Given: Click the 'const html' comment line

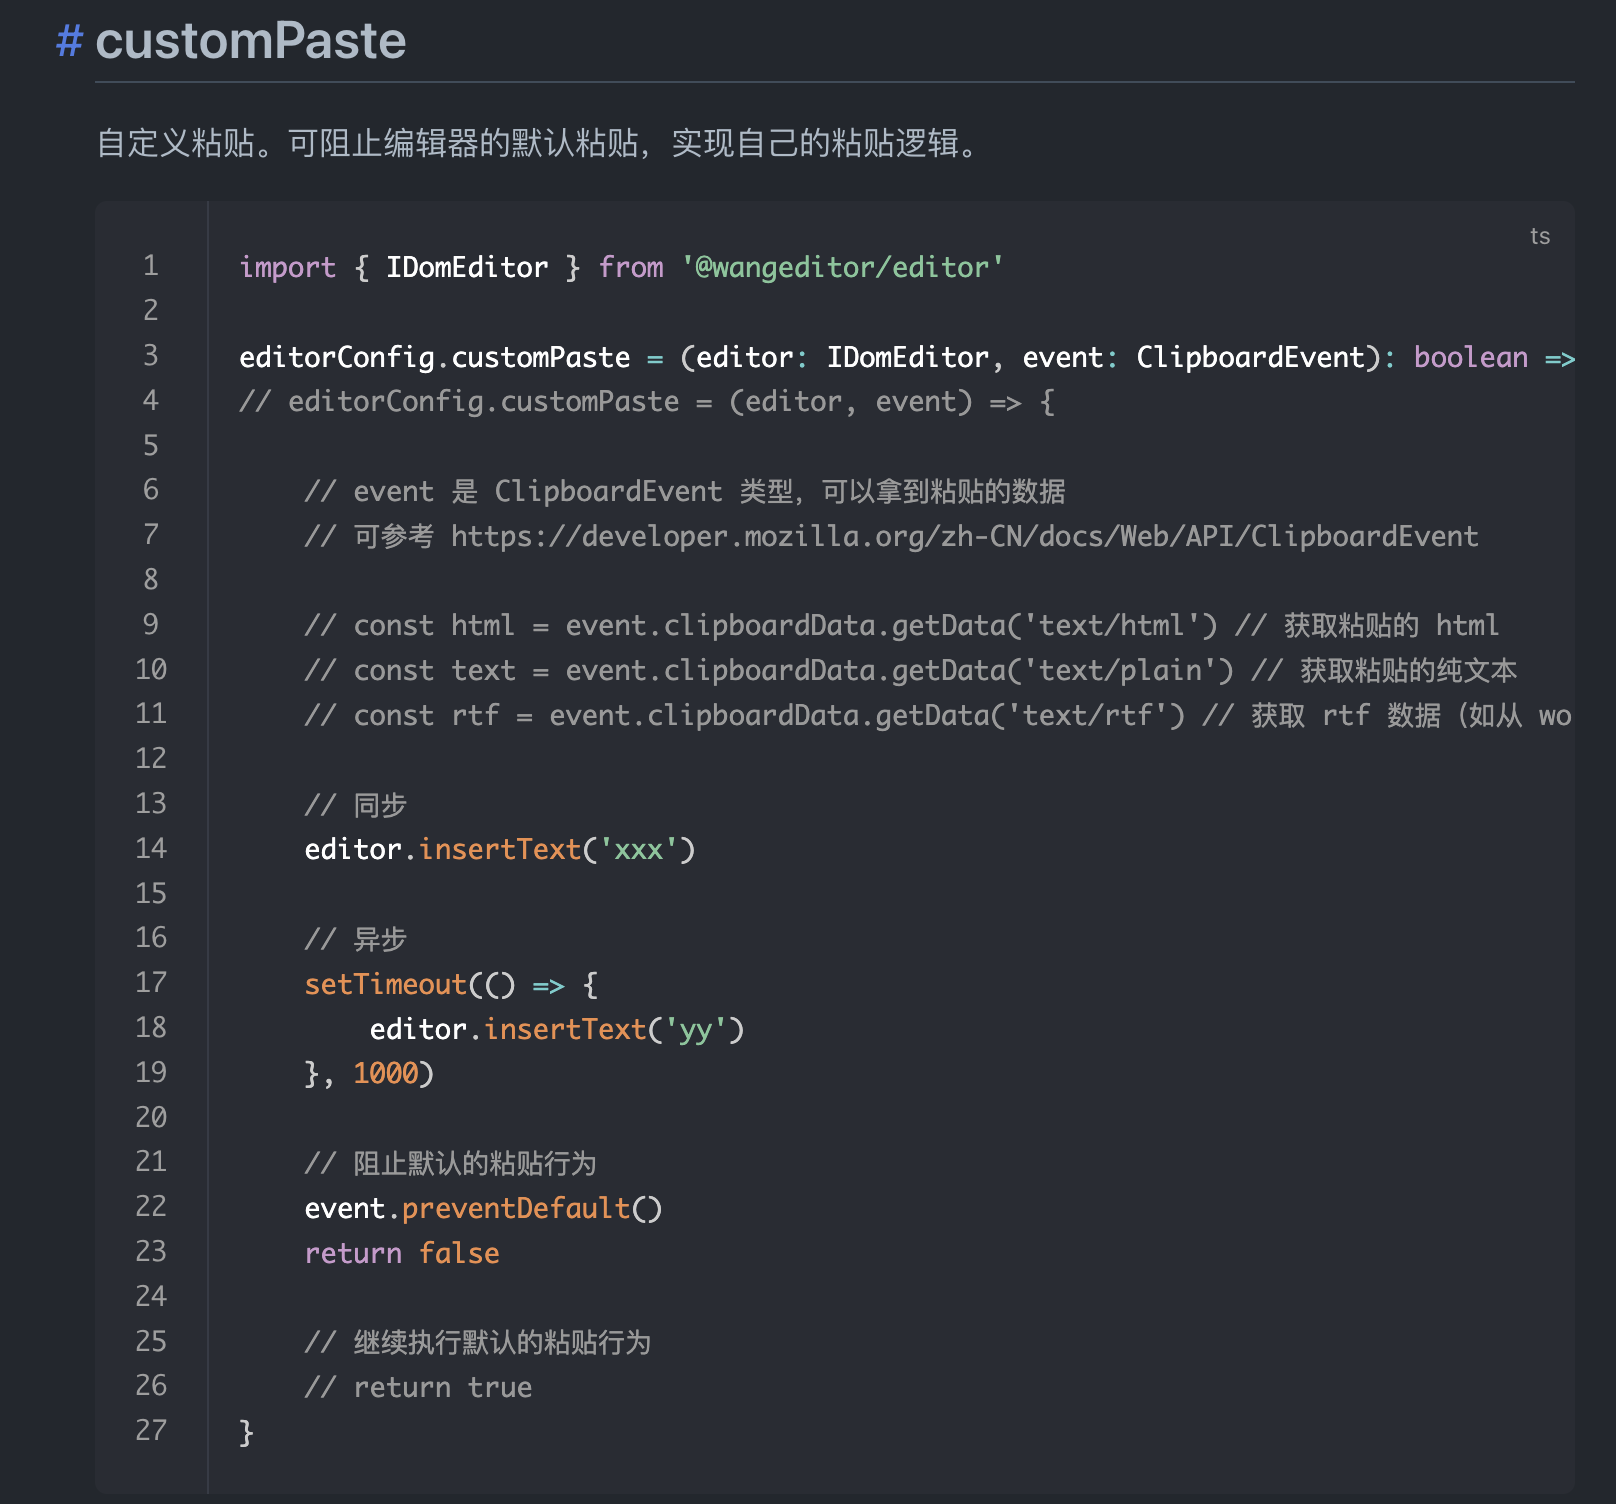Looking at the screenshot, I should pyautogui.click(x=901, y=625).
